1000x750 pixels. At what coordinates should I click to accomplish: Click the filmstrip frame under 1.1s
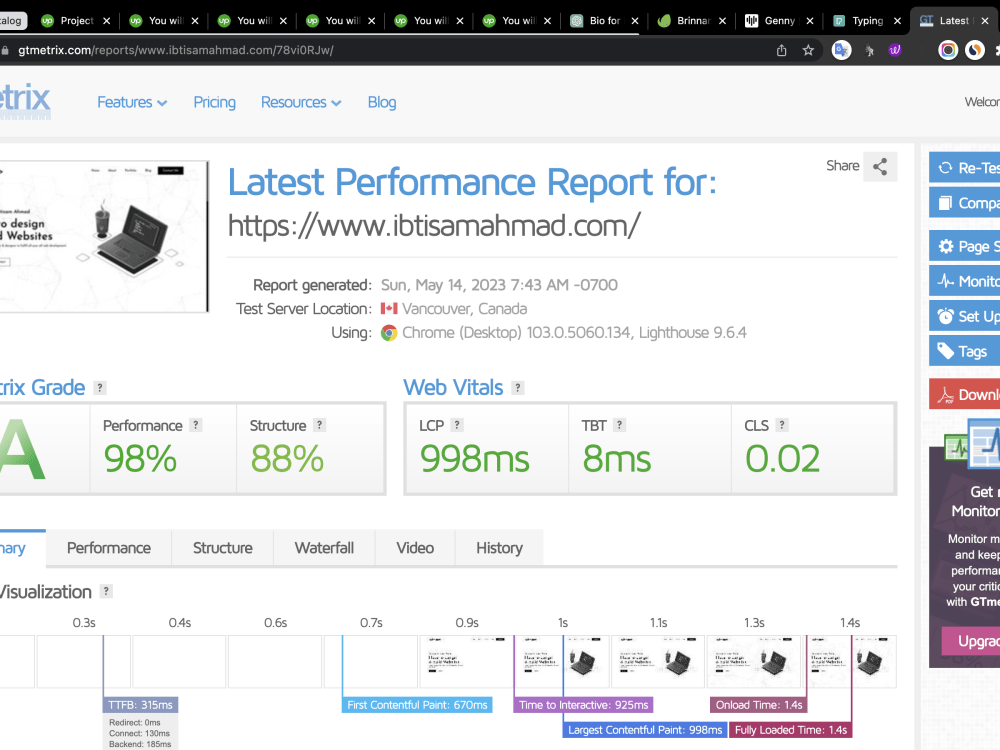pyautogui.click(x=658, y=661)
